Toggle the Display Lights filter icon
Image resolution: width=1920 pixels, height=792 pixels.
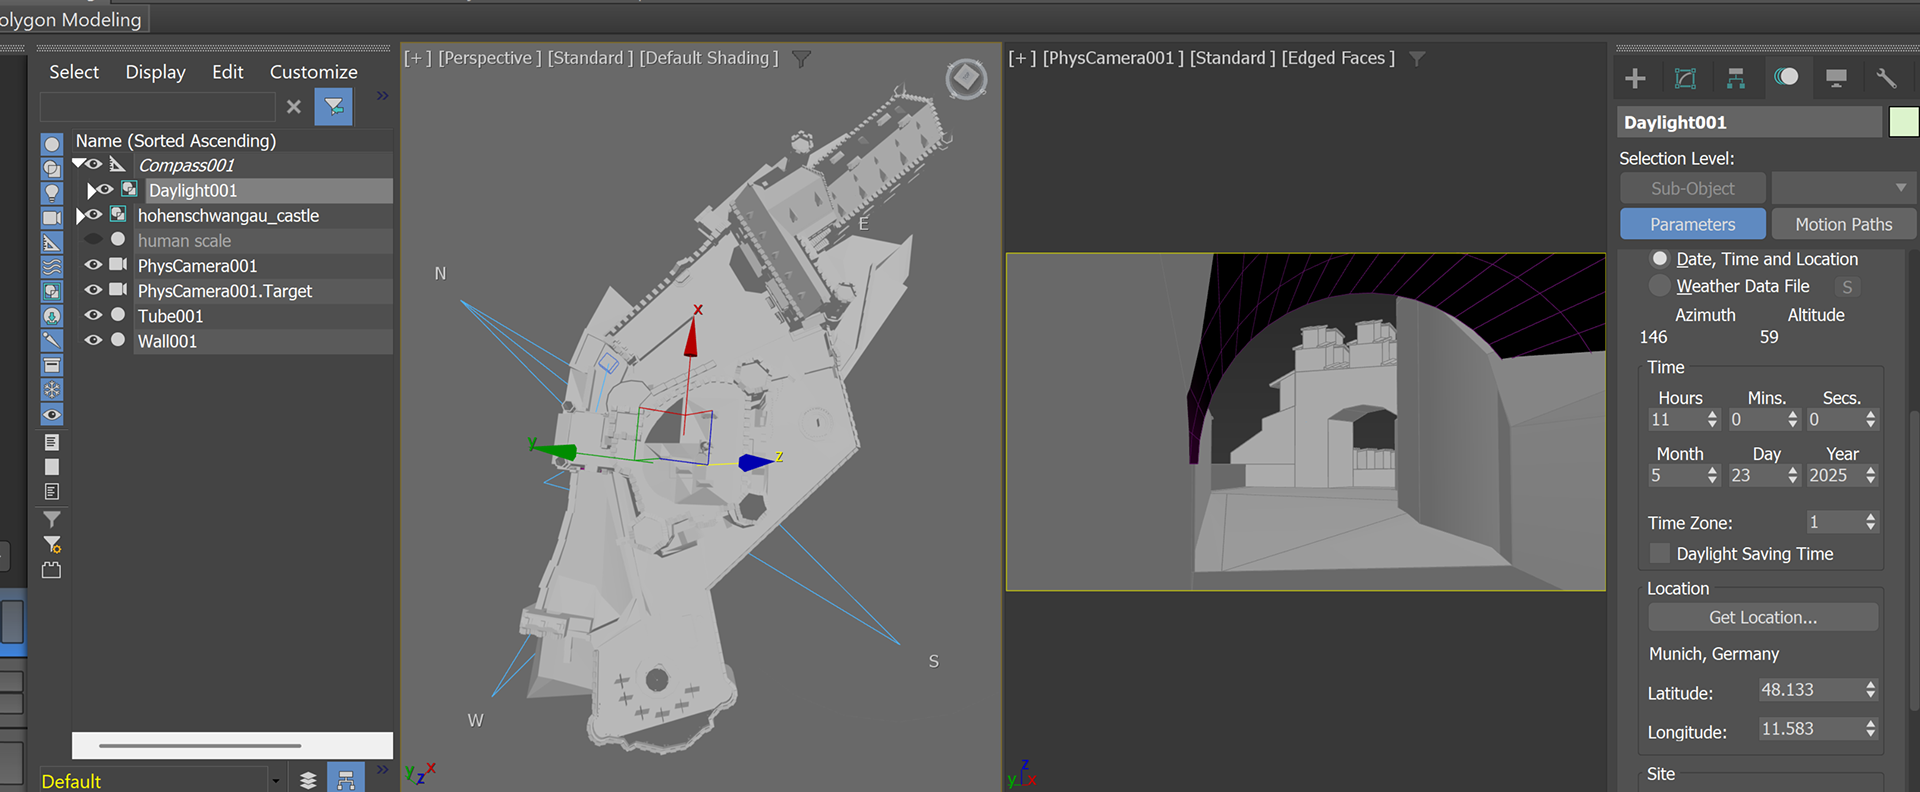click(x=52, y=193)
